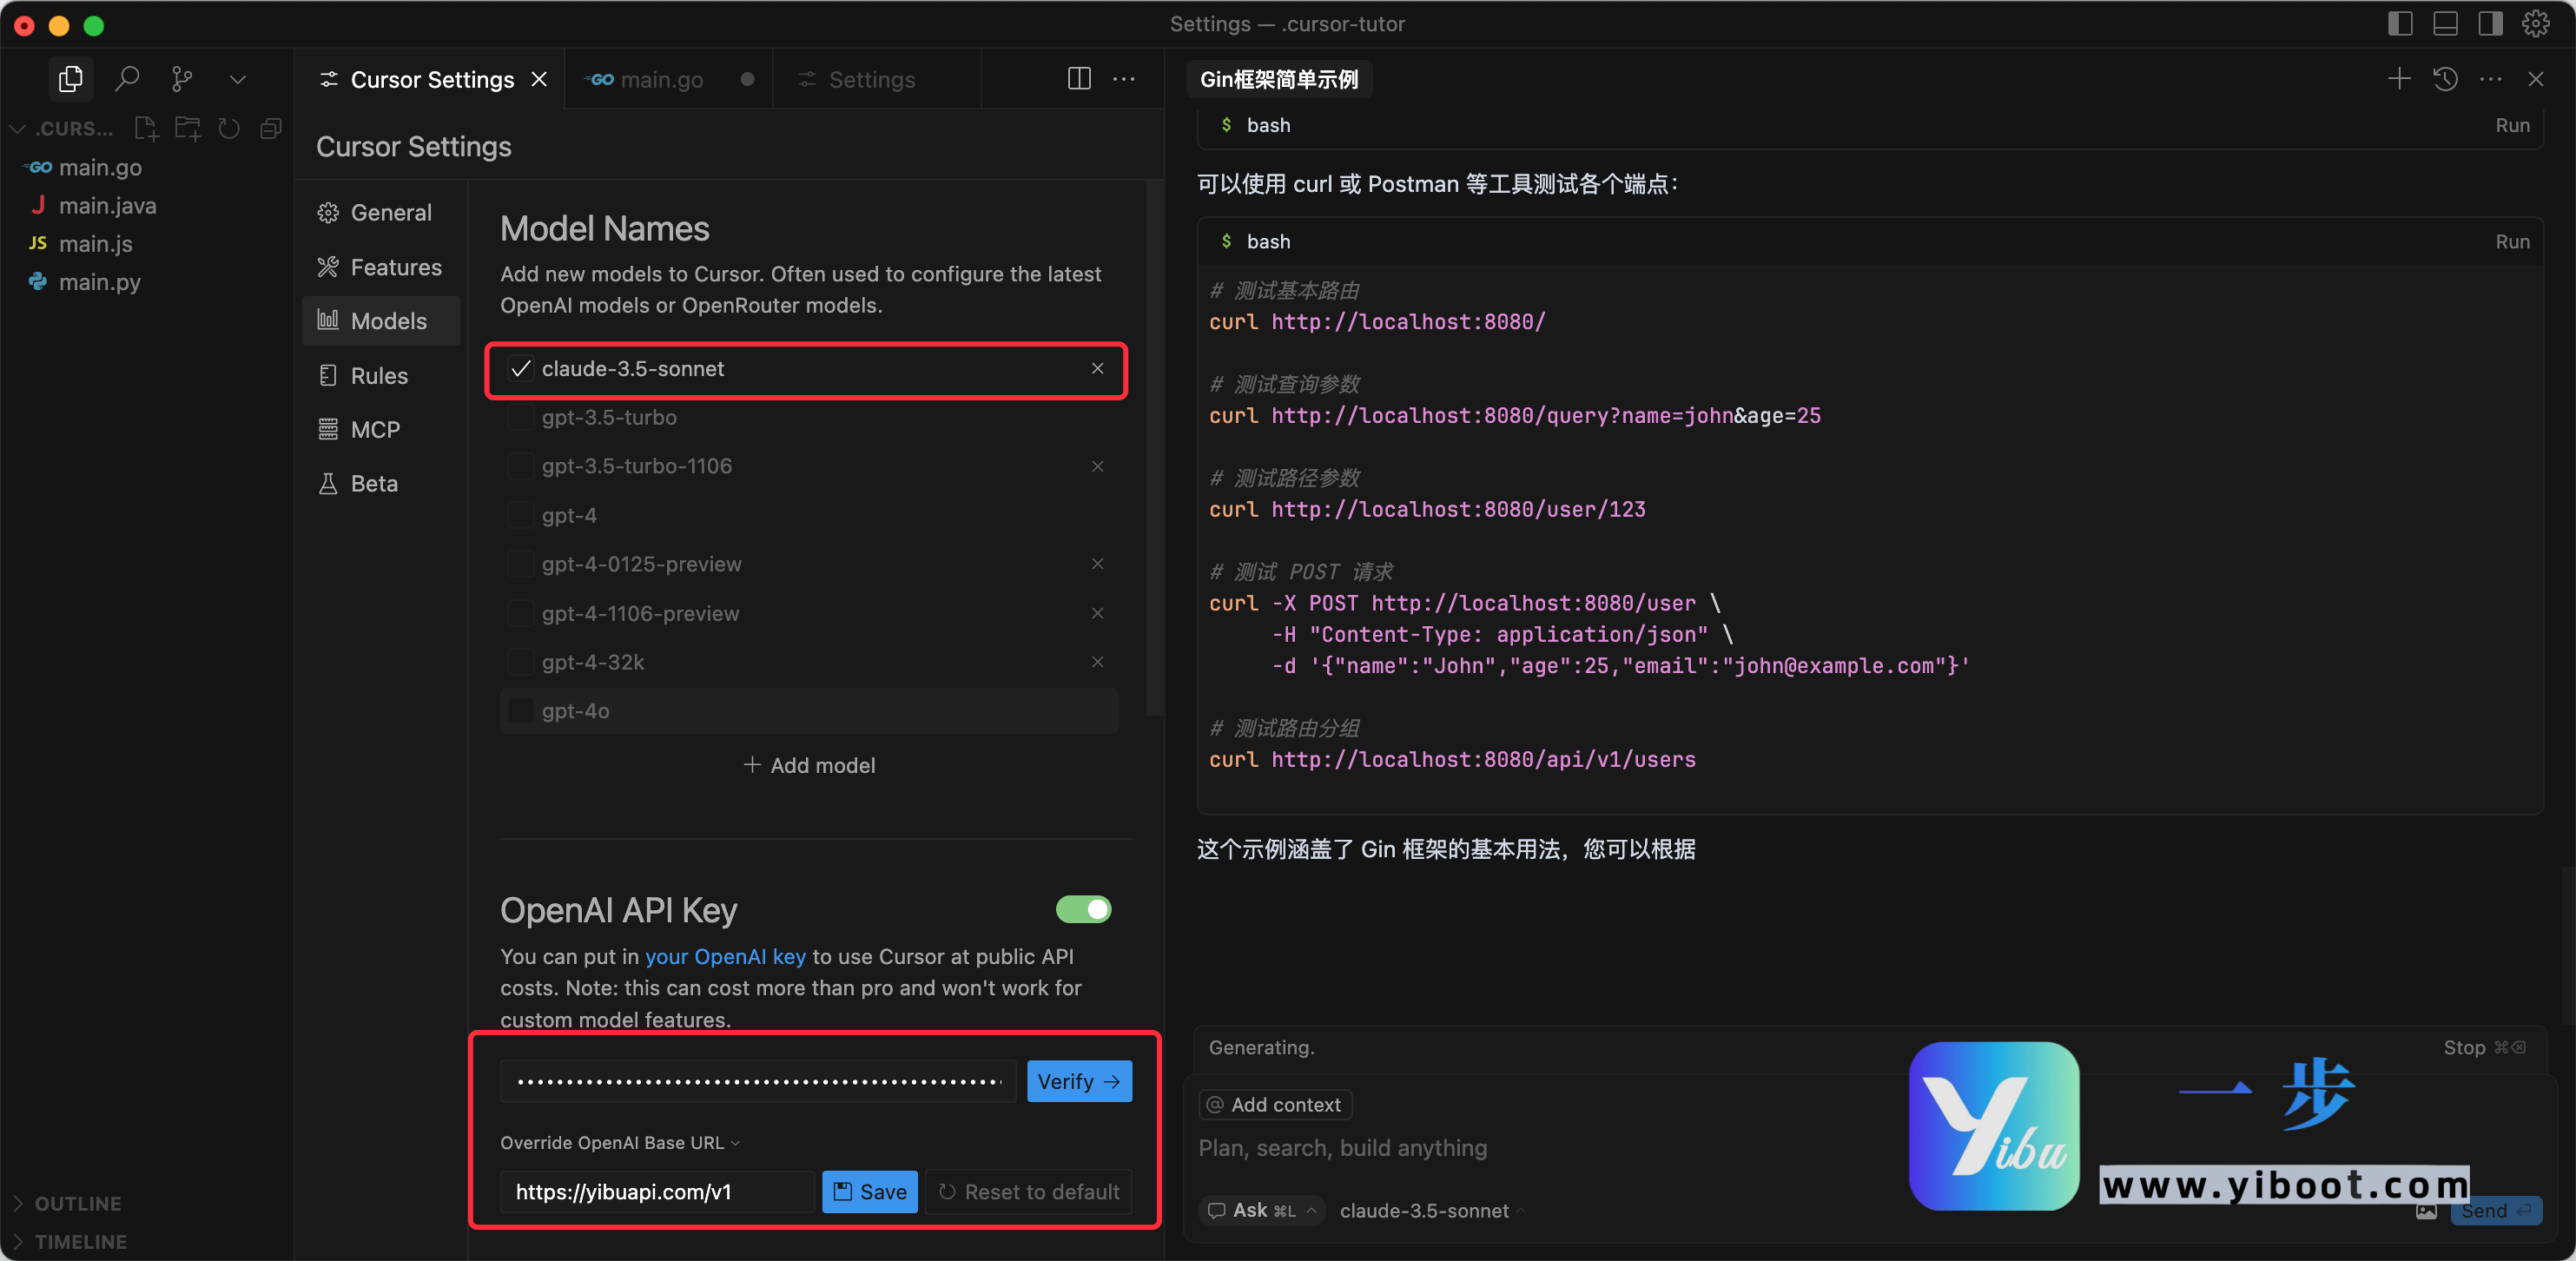Open the Search panel in the sidebar
The image size is (2576, 1261).
click(127, 79)
